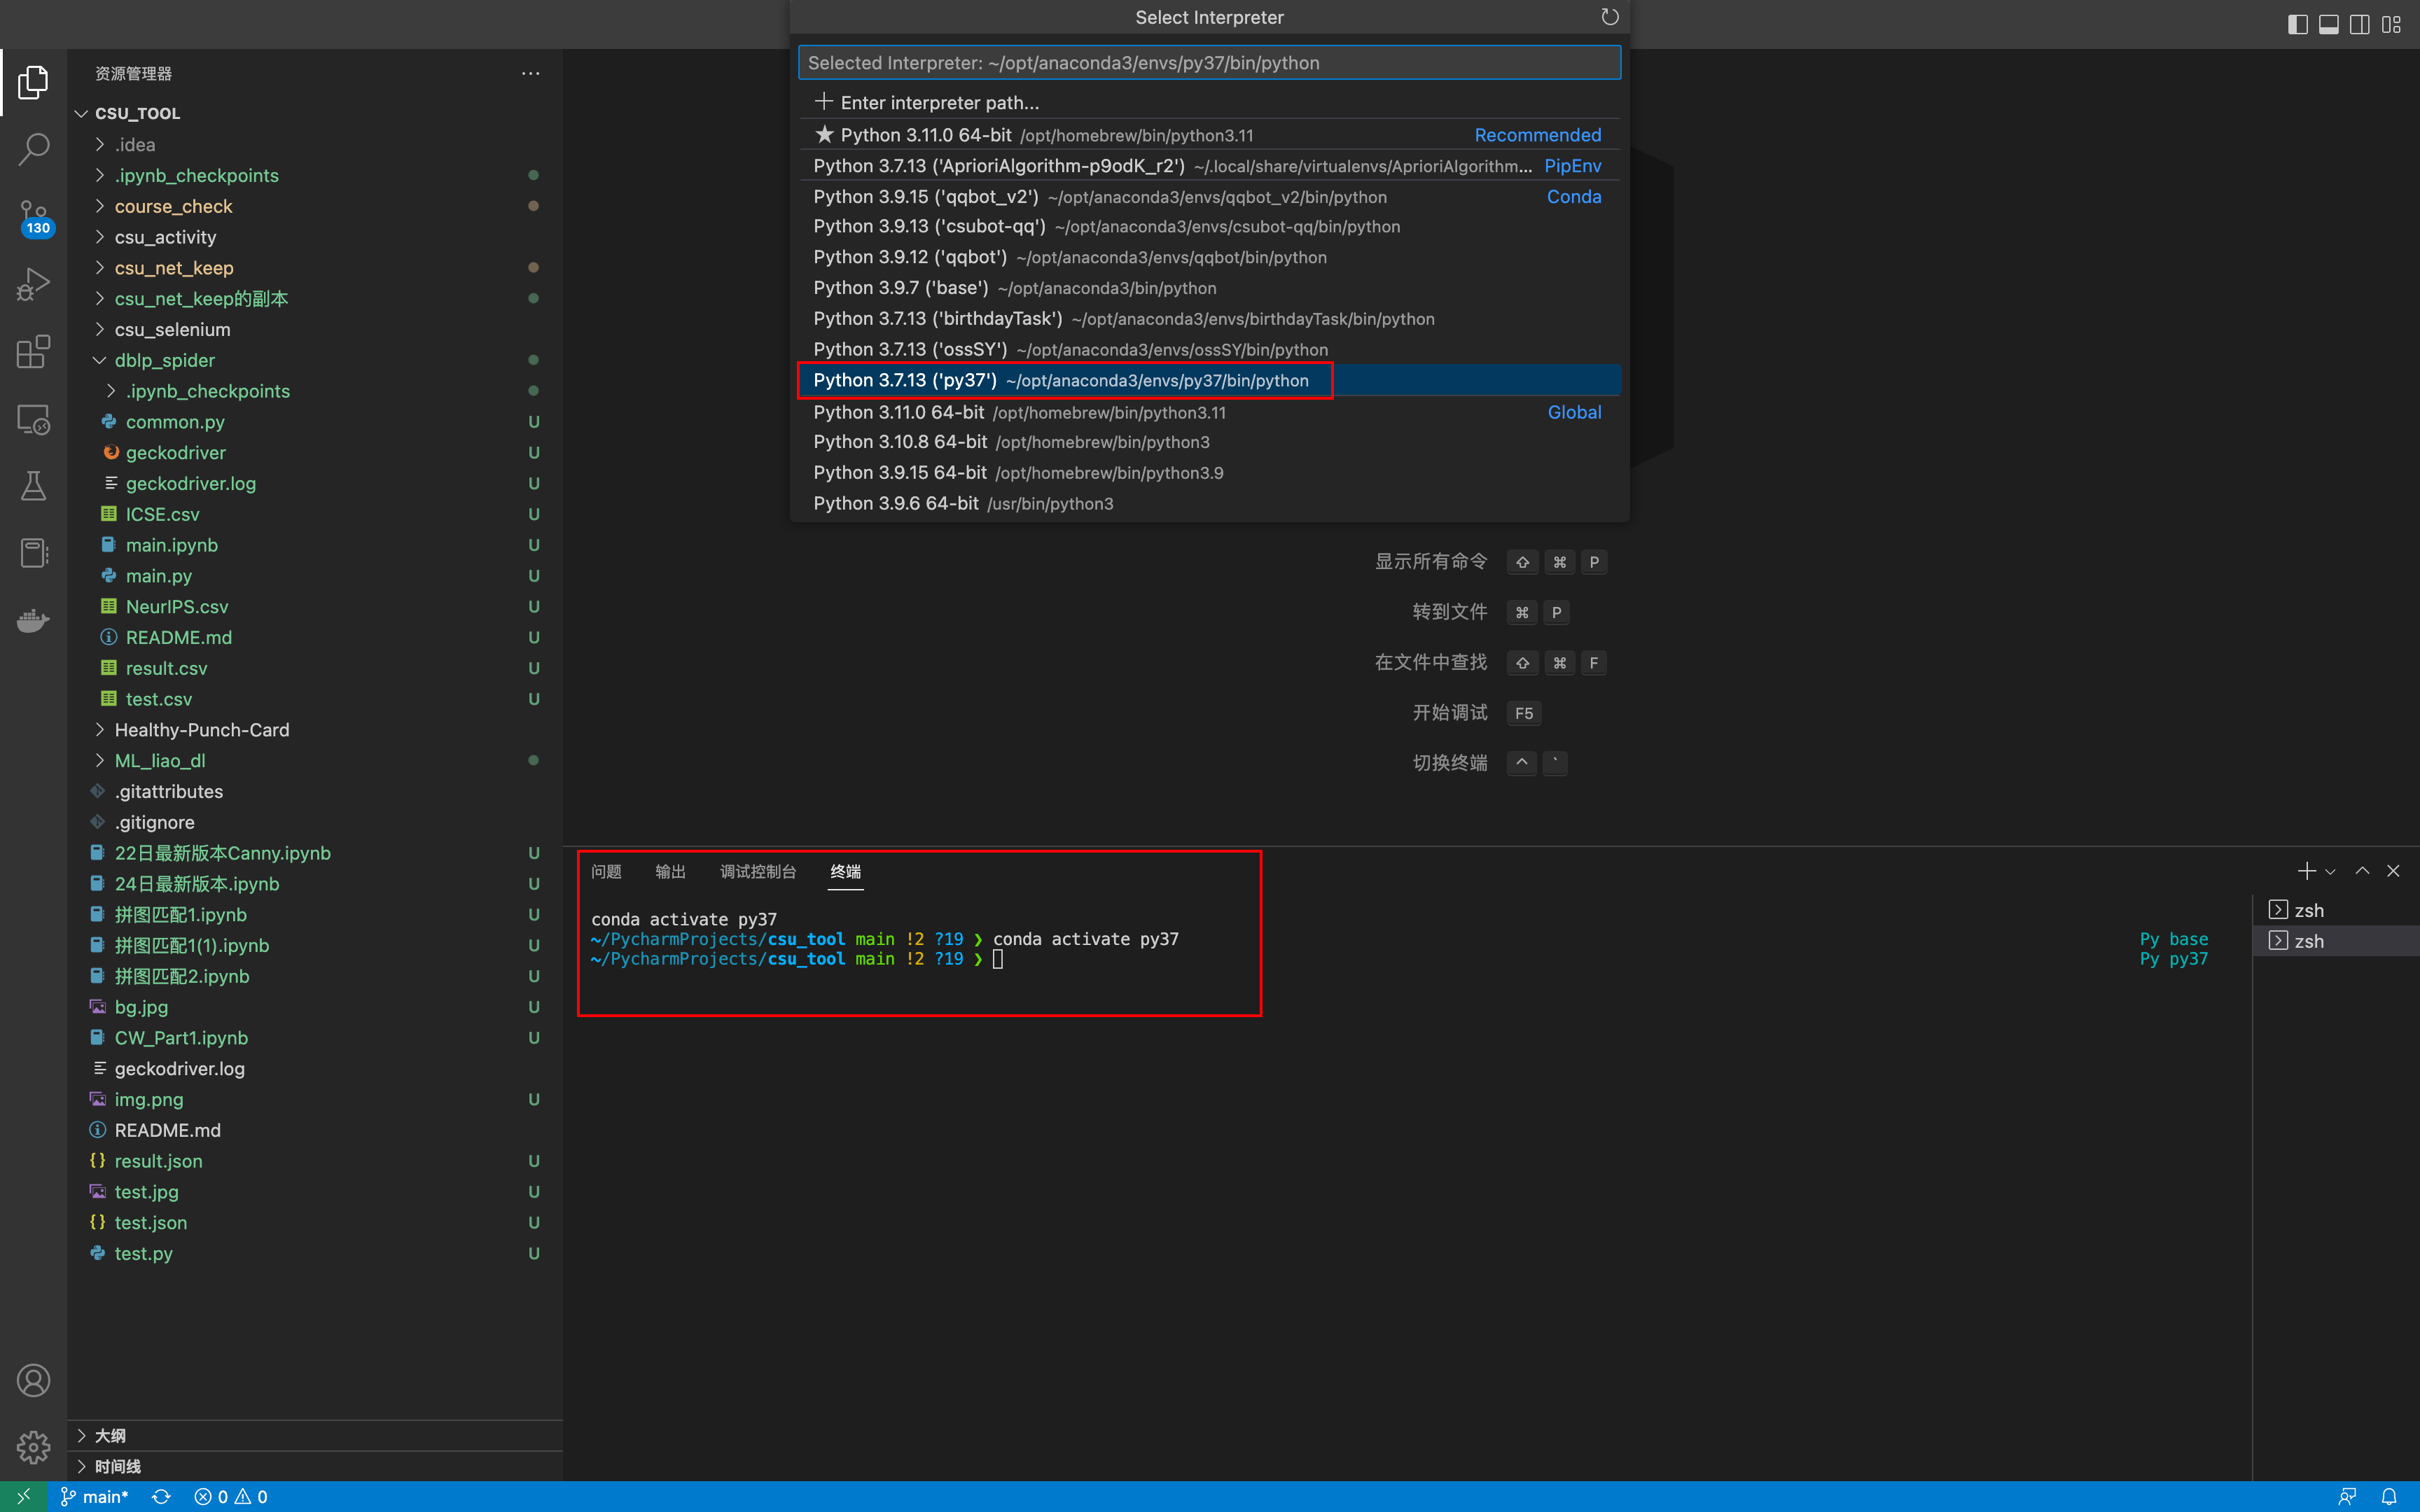Open the Extensions view
This screenshot has width=2420, height=1512.
pyautogui.click(x=33, y=352)
